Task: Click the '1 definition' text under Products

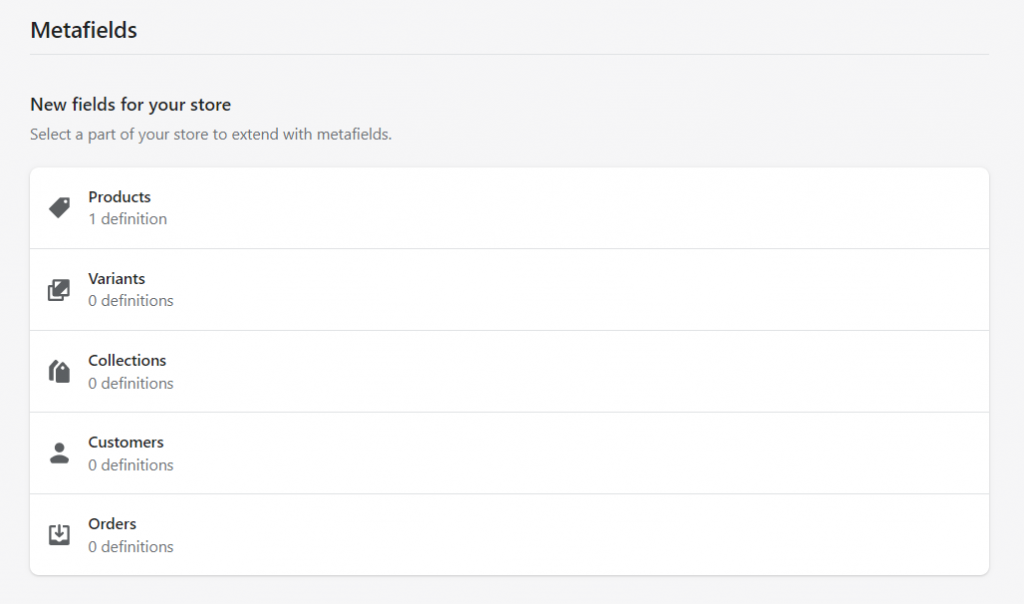Action: 127,219
